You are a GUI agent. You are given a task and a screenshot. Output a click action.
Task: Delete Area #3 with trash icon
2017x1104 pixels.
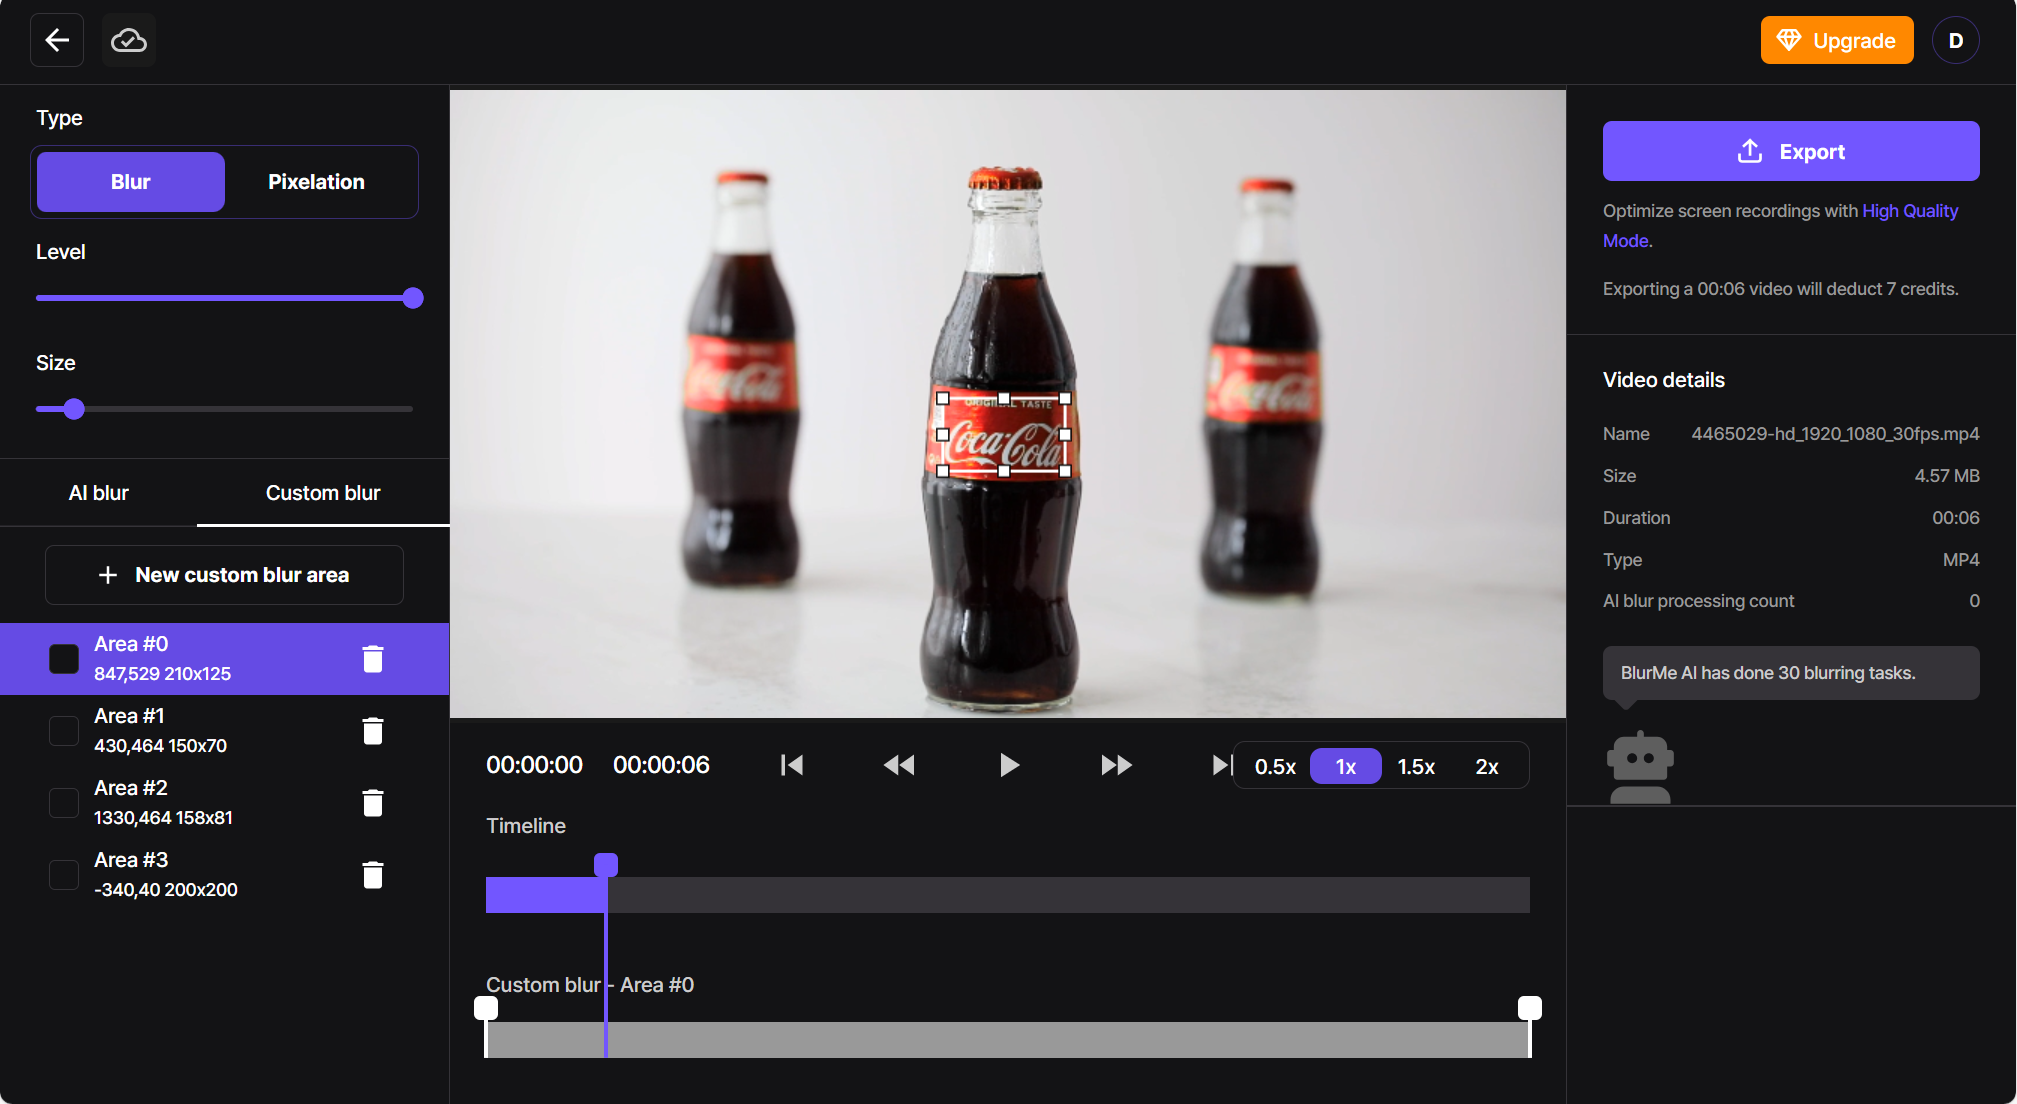(373, 875)
